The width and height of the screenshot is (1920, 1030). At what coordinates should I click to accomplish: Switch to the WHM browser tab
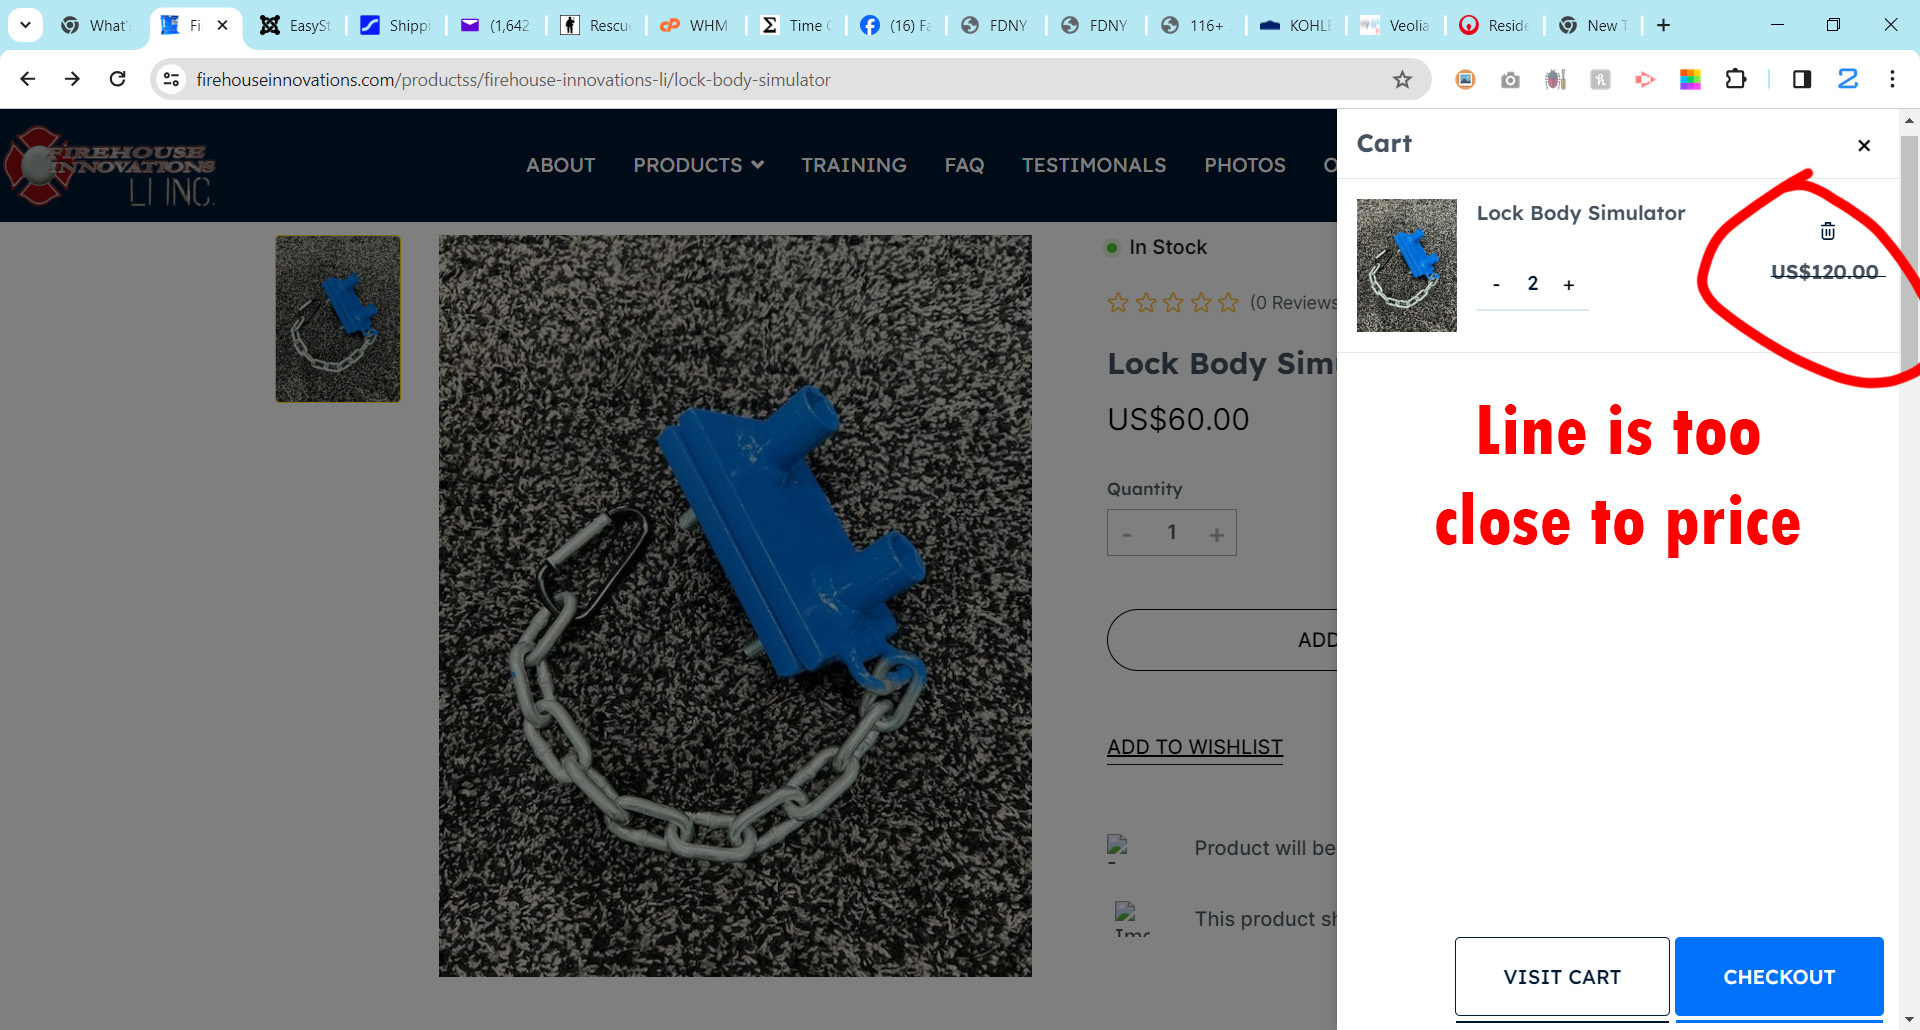click(x=697, y=25)
